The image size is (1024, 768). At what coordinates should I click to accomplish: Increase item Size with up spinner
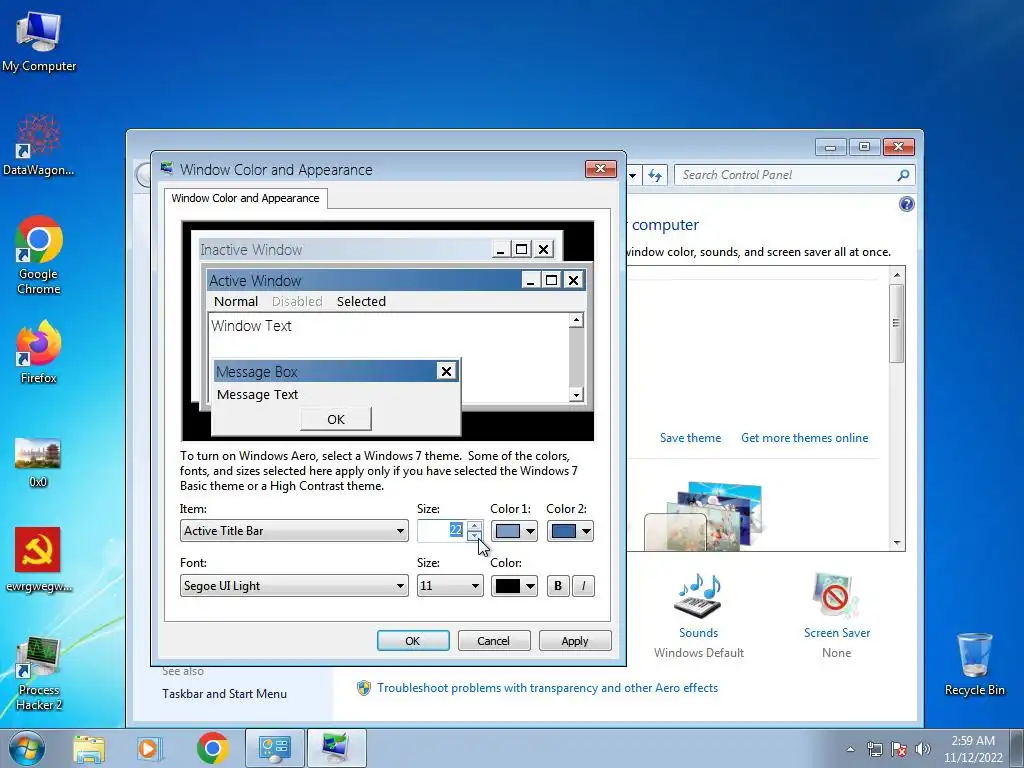(475, 526)
